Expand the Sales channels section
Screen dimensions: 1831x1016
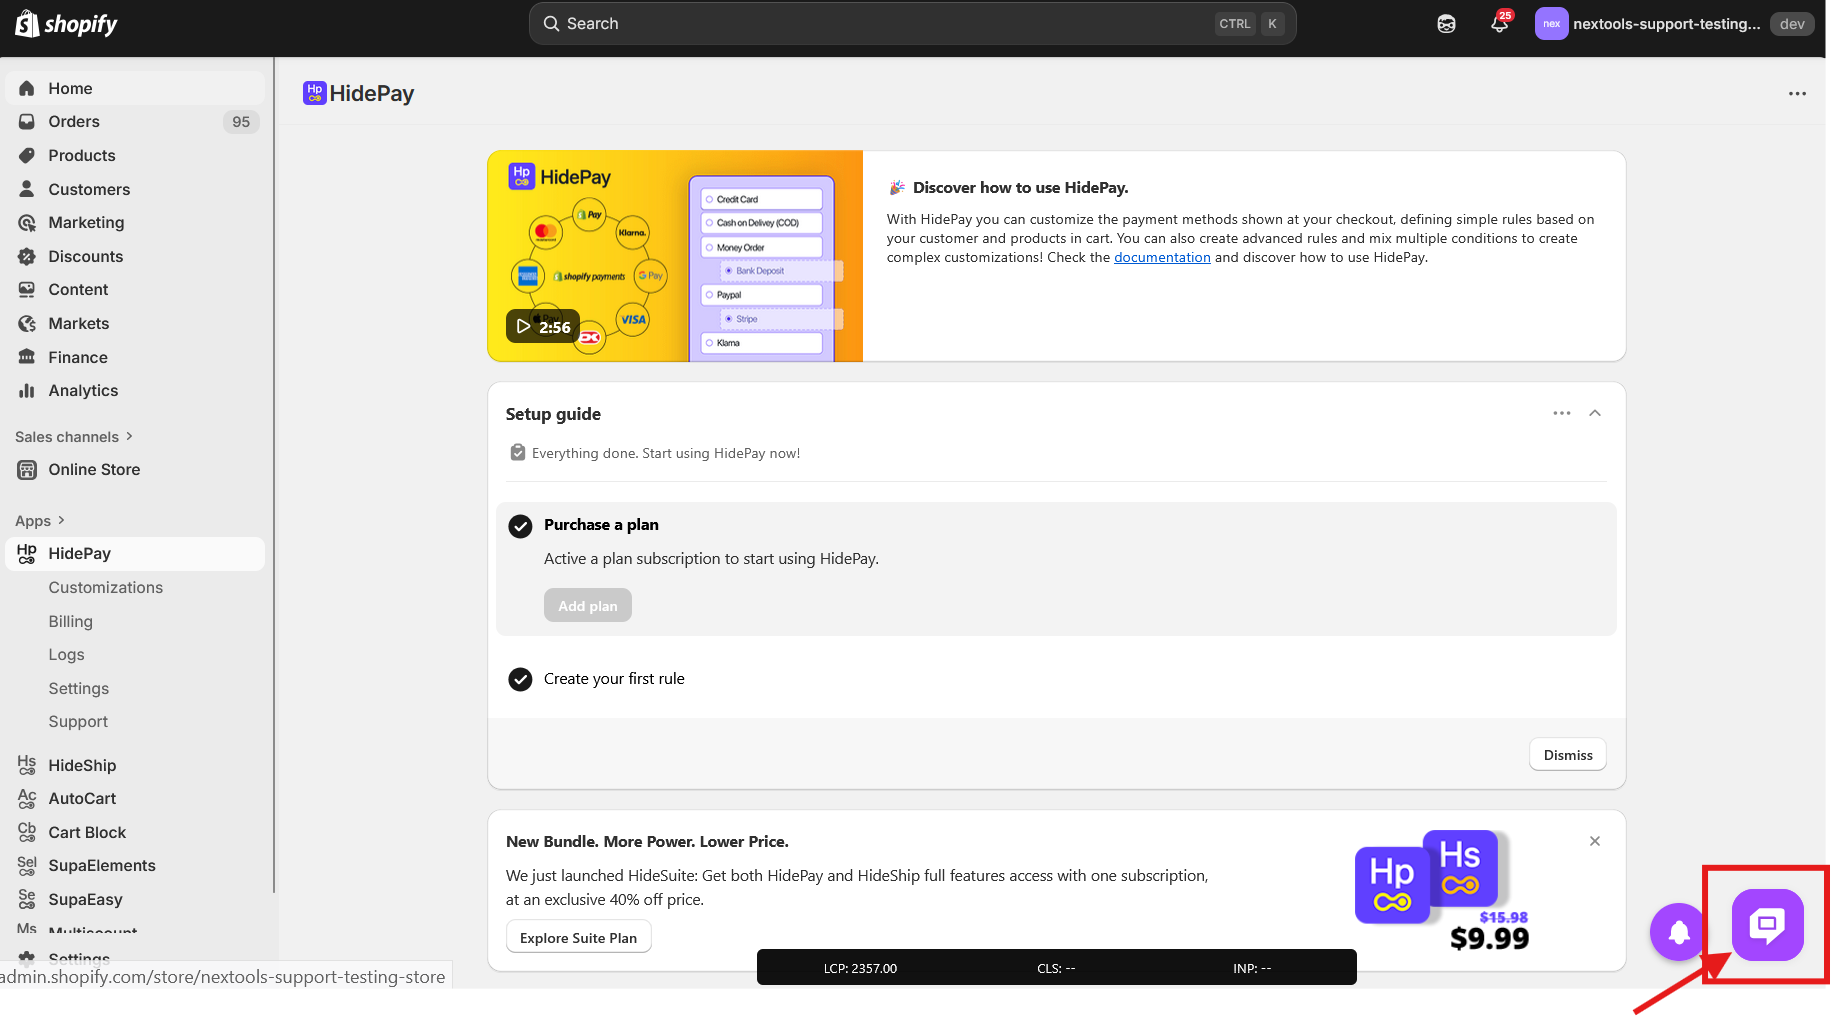click(74, 437)
